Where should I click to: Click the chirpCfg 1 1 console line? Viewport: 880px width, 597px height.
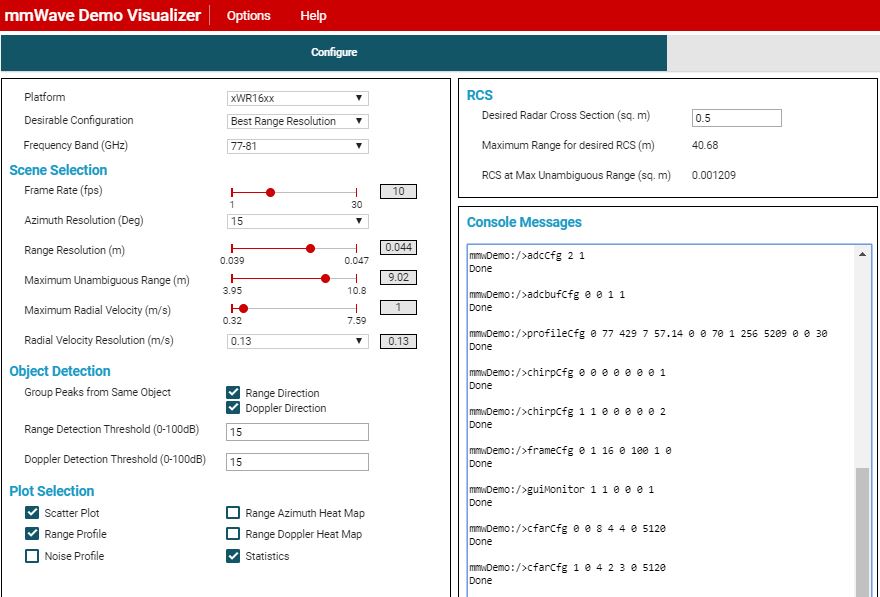click(567, 411)
